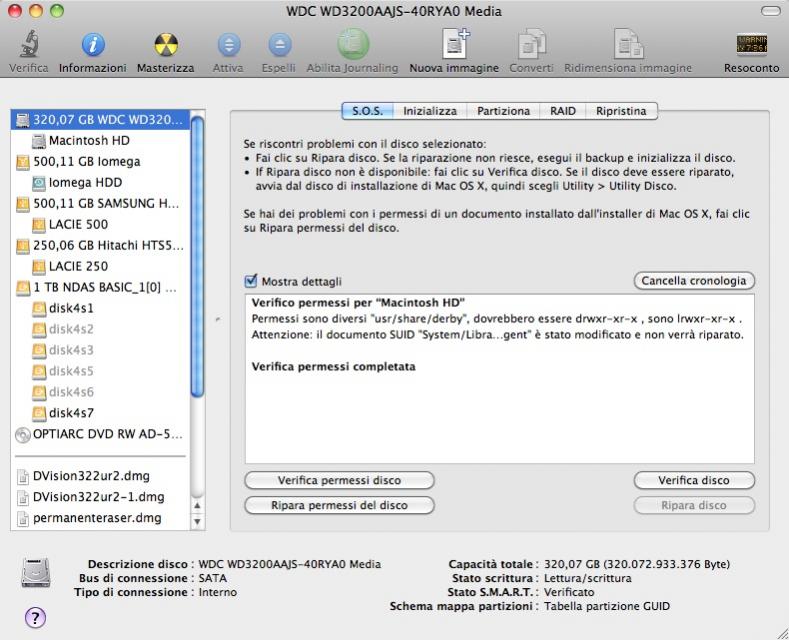Open the RAID tab
Screen dimensions: 789x640
coord(563,111)
